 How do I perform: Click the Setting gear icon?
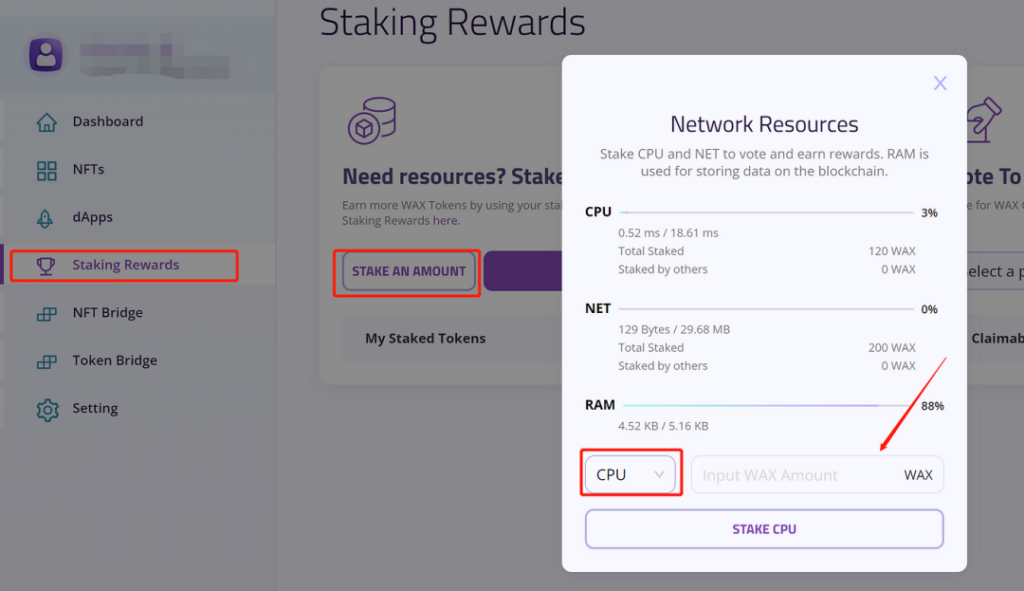tap(47, 409)
